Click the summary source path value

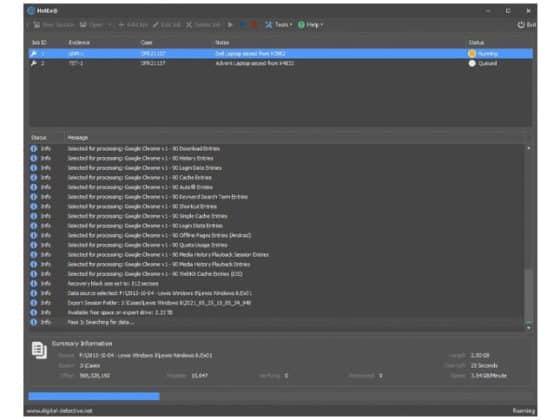coord(146,356)
